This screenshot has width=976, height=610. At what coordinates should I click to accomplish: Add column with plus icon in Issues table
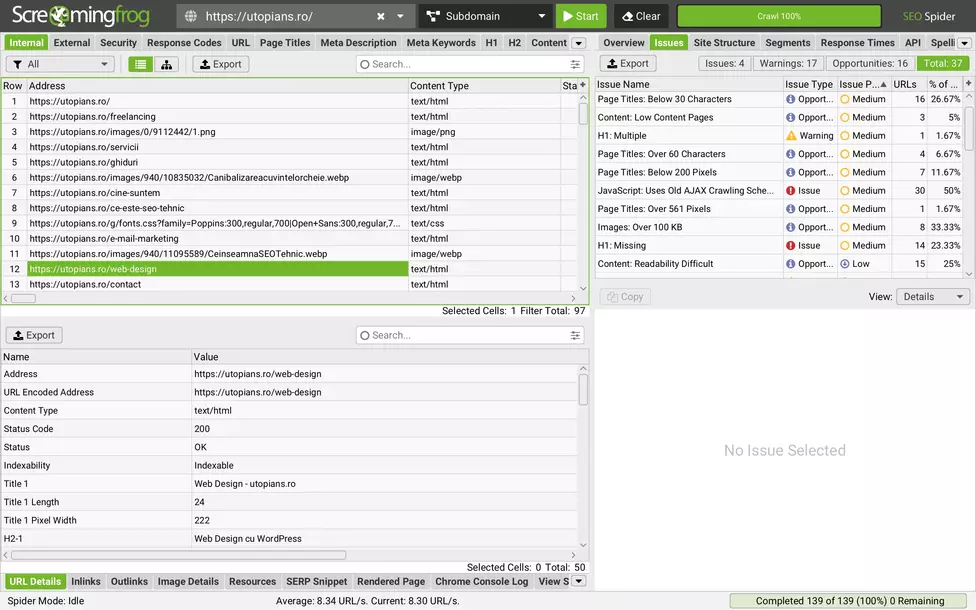969,83
